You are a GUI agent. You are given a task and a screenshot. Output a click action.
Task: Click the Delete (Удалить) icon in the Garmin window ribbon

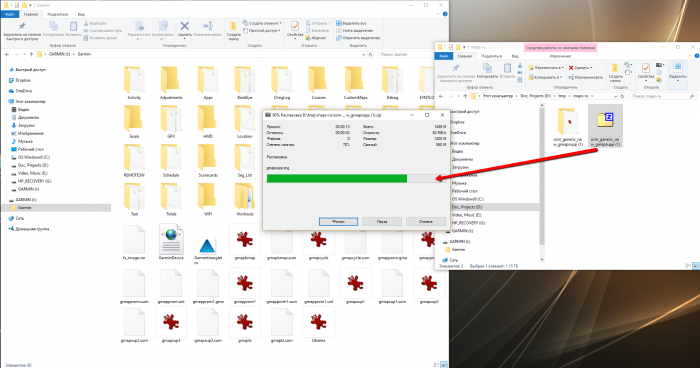click(184, 27)
